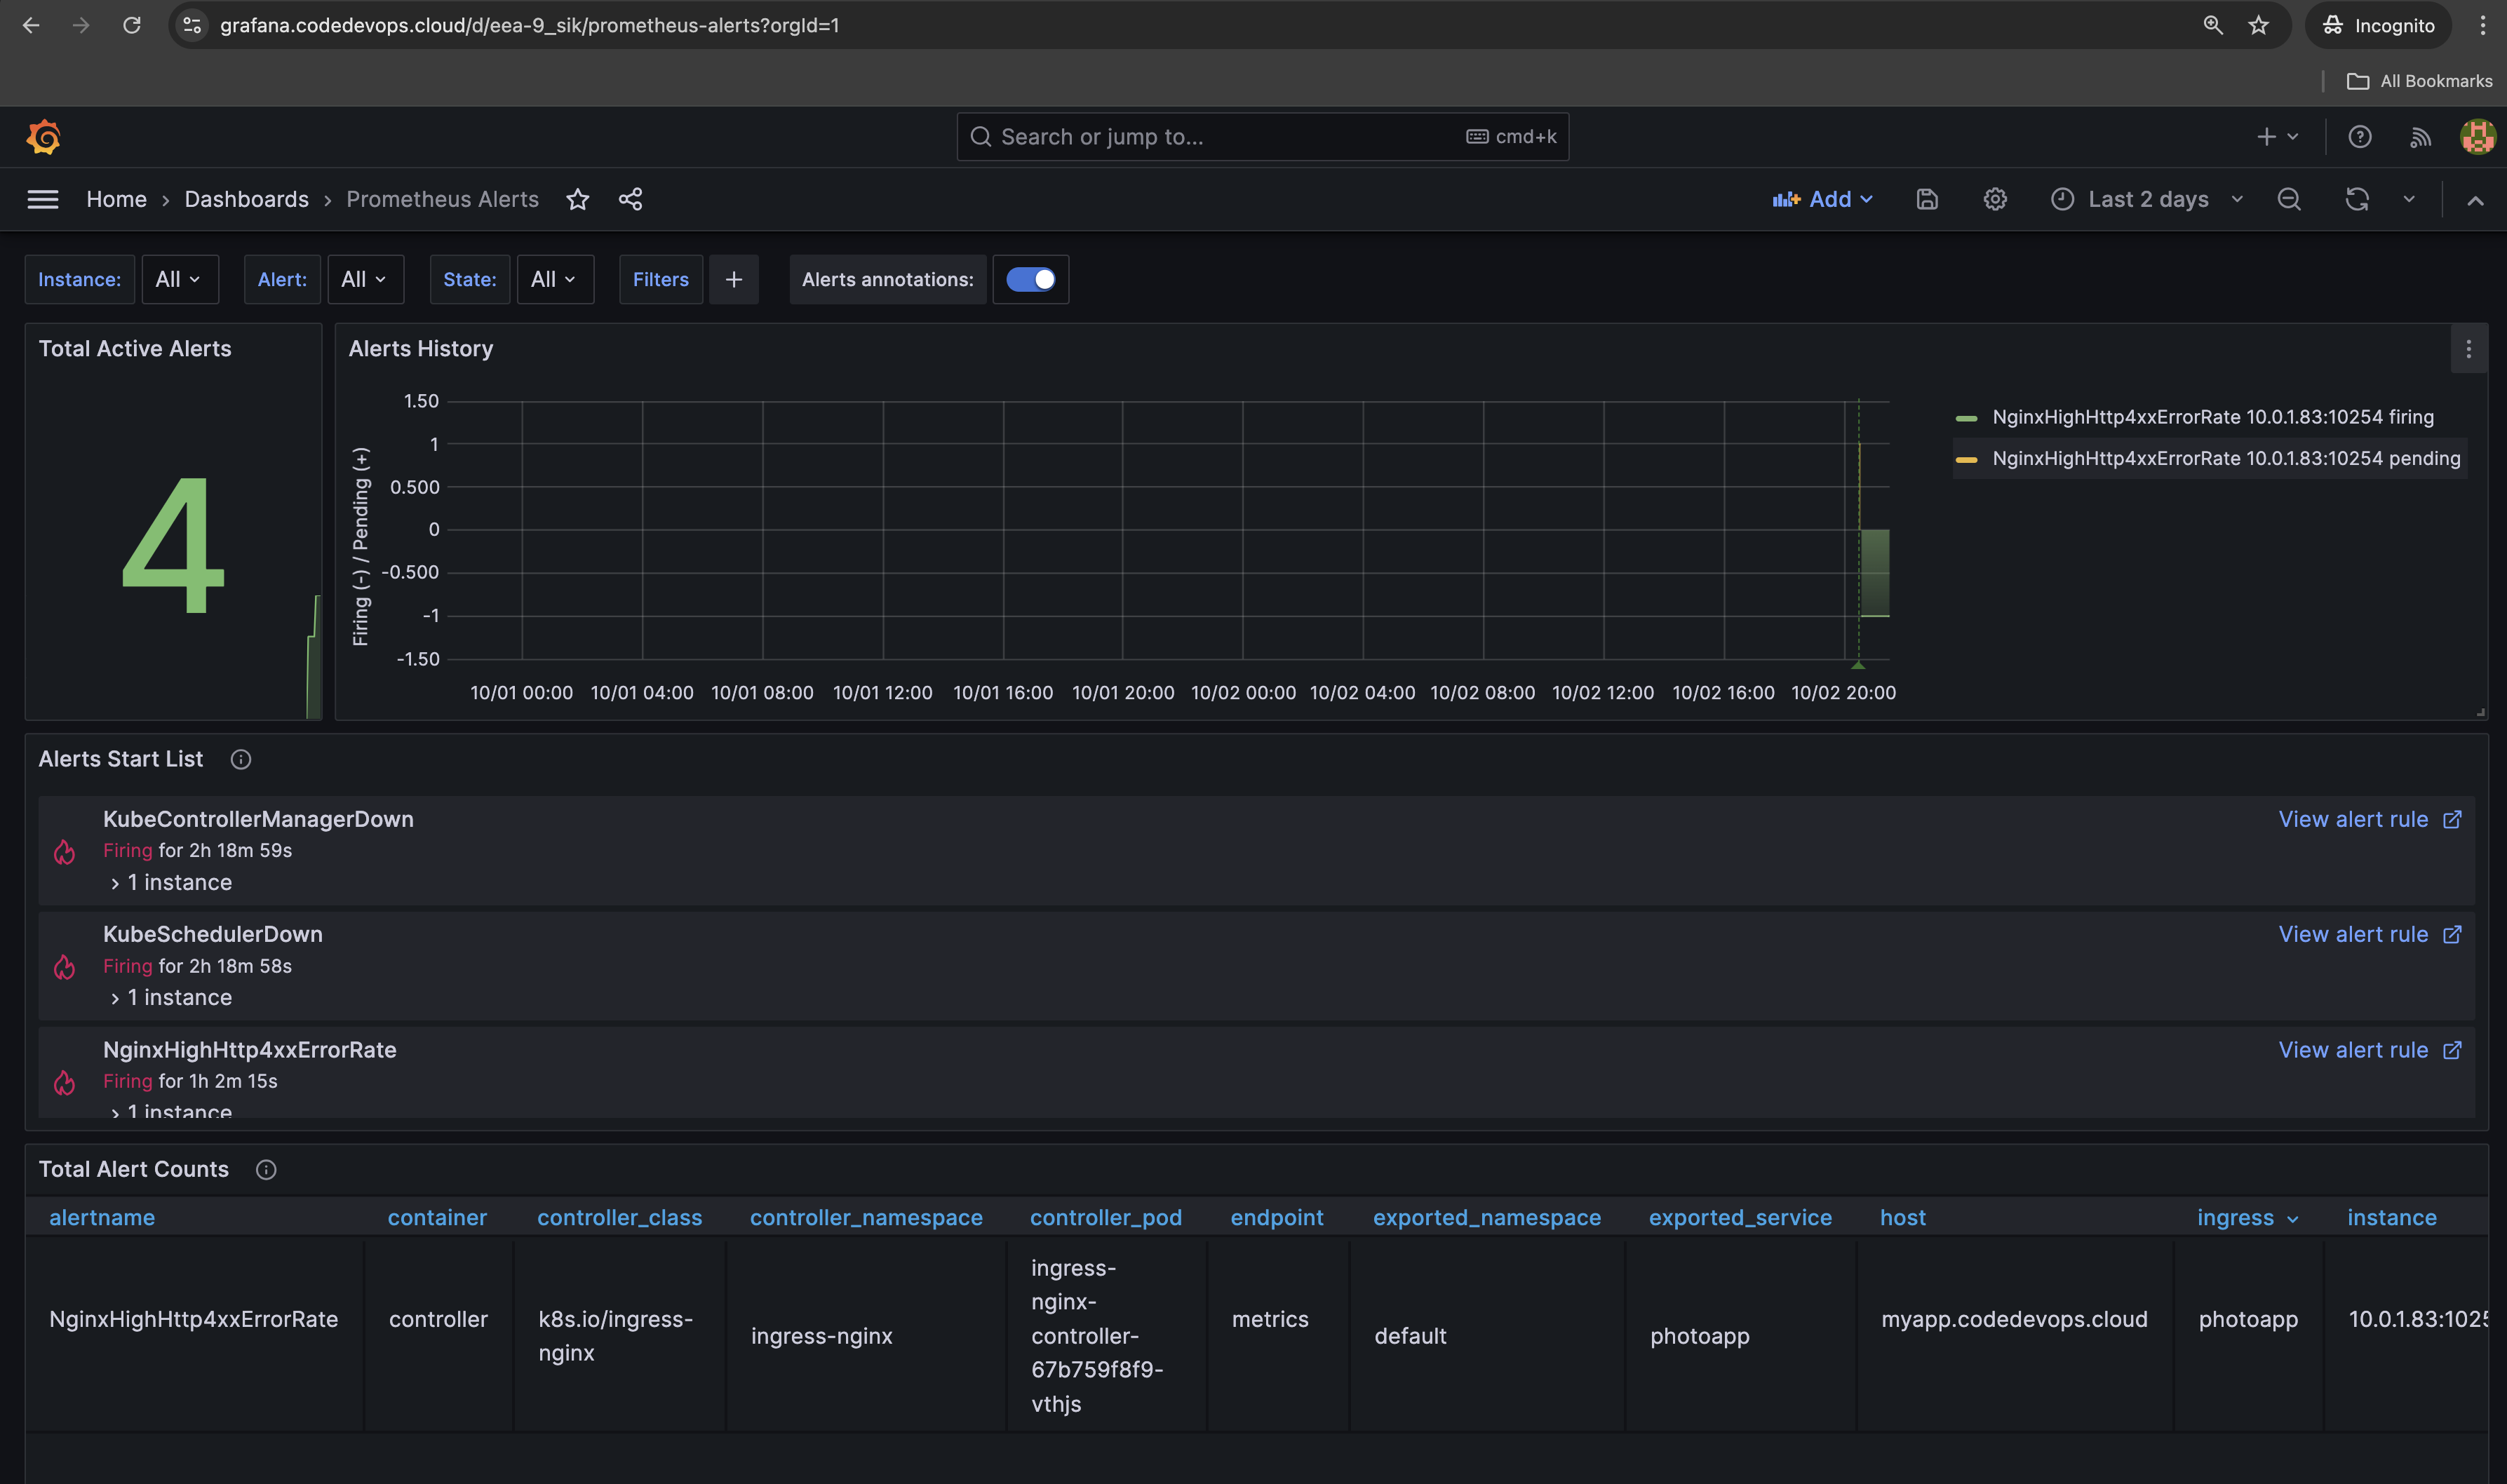Viewport: 2507px width, 1484px height.
Task: Click yellow pending legend color swatch
Action: coord(1966,460)
